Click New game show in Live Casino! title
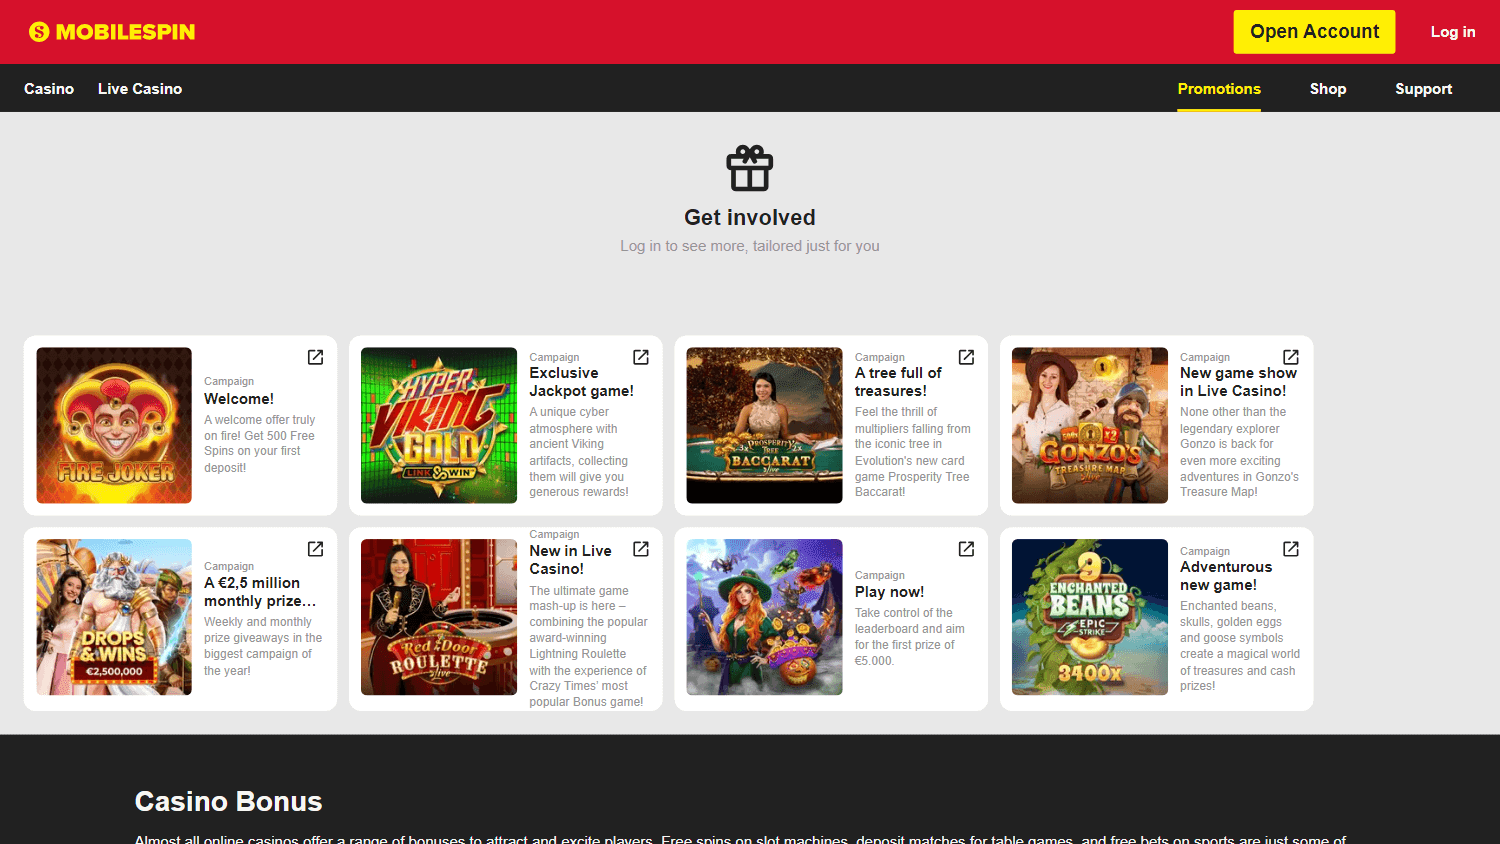Image resolution: width=1500 pixels, height=844 pixels. point(1238,382)
